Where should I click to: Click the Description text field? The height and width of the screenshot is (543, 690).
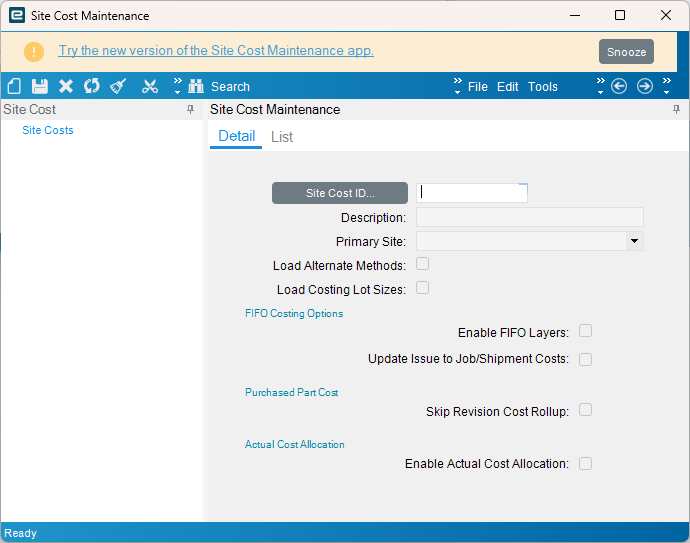529,217
